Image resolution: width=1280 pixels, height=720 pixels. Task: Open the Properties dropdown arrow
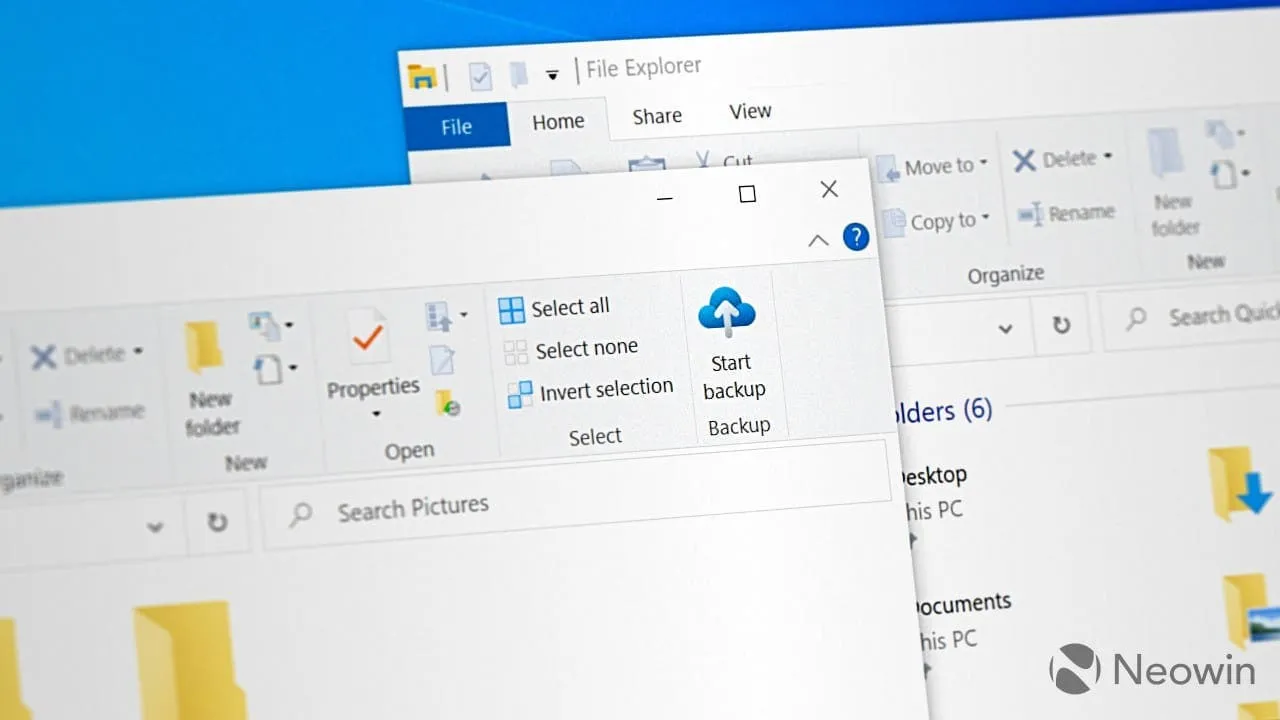375,414
